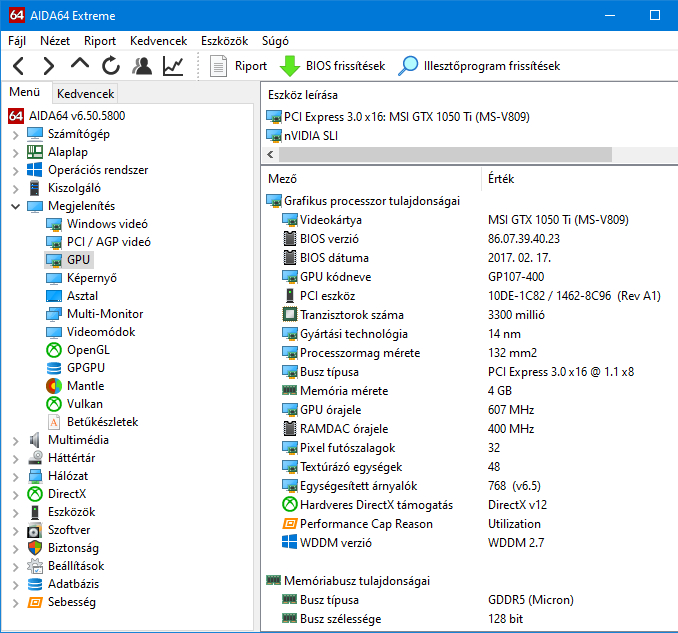Click the Adatbázis database icon

click(35, 585)
